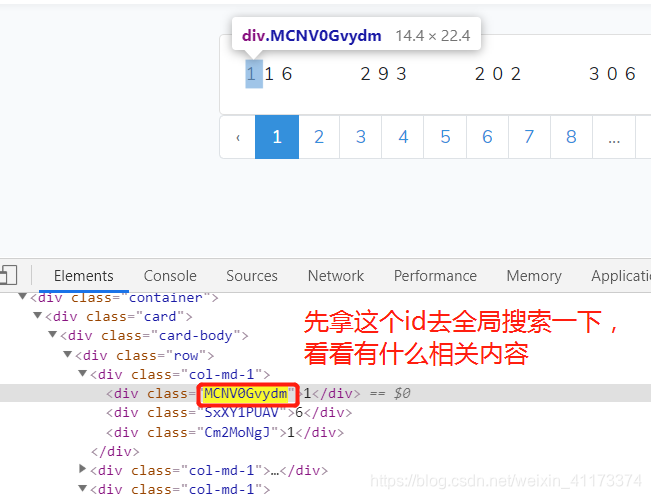Expand the collapsed col-md-1 div node
Image resolution: width=651 pixels, height=499 pixels.
[x=83, y=469]
